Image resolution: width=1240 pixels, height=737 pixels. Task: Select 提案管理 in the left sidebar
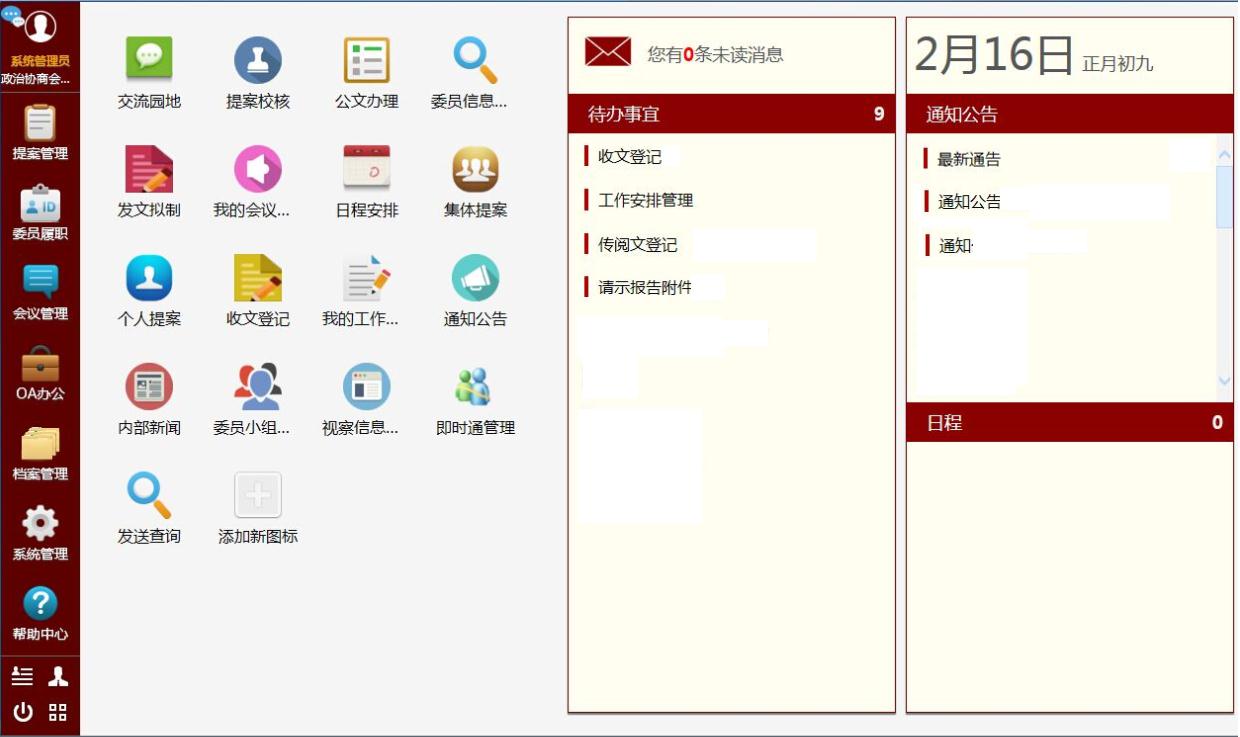coord(40,133)
